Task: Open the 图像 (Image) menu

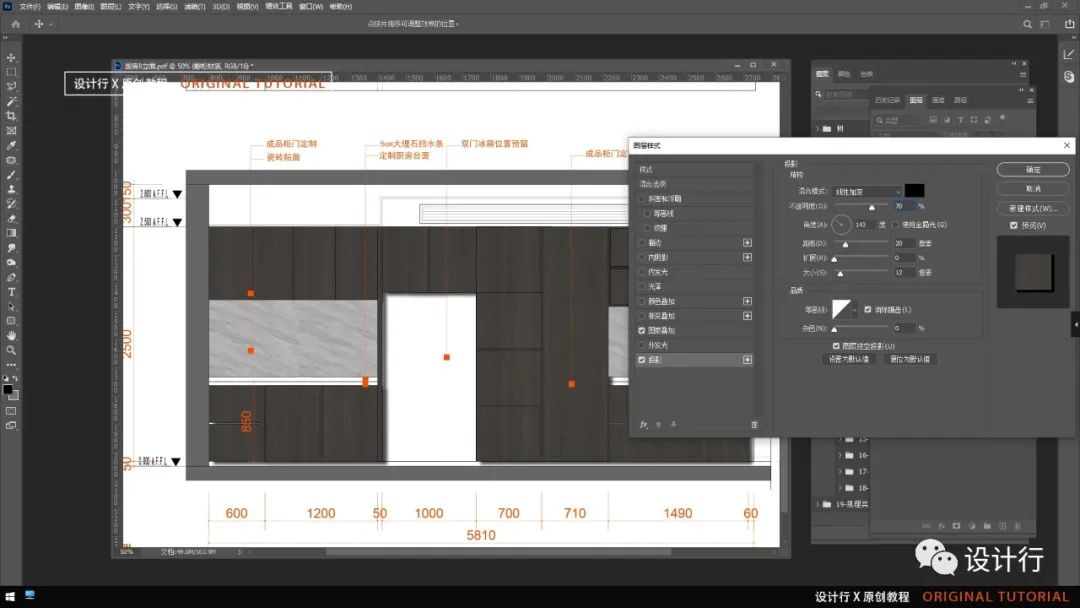Action: [84, 7]
